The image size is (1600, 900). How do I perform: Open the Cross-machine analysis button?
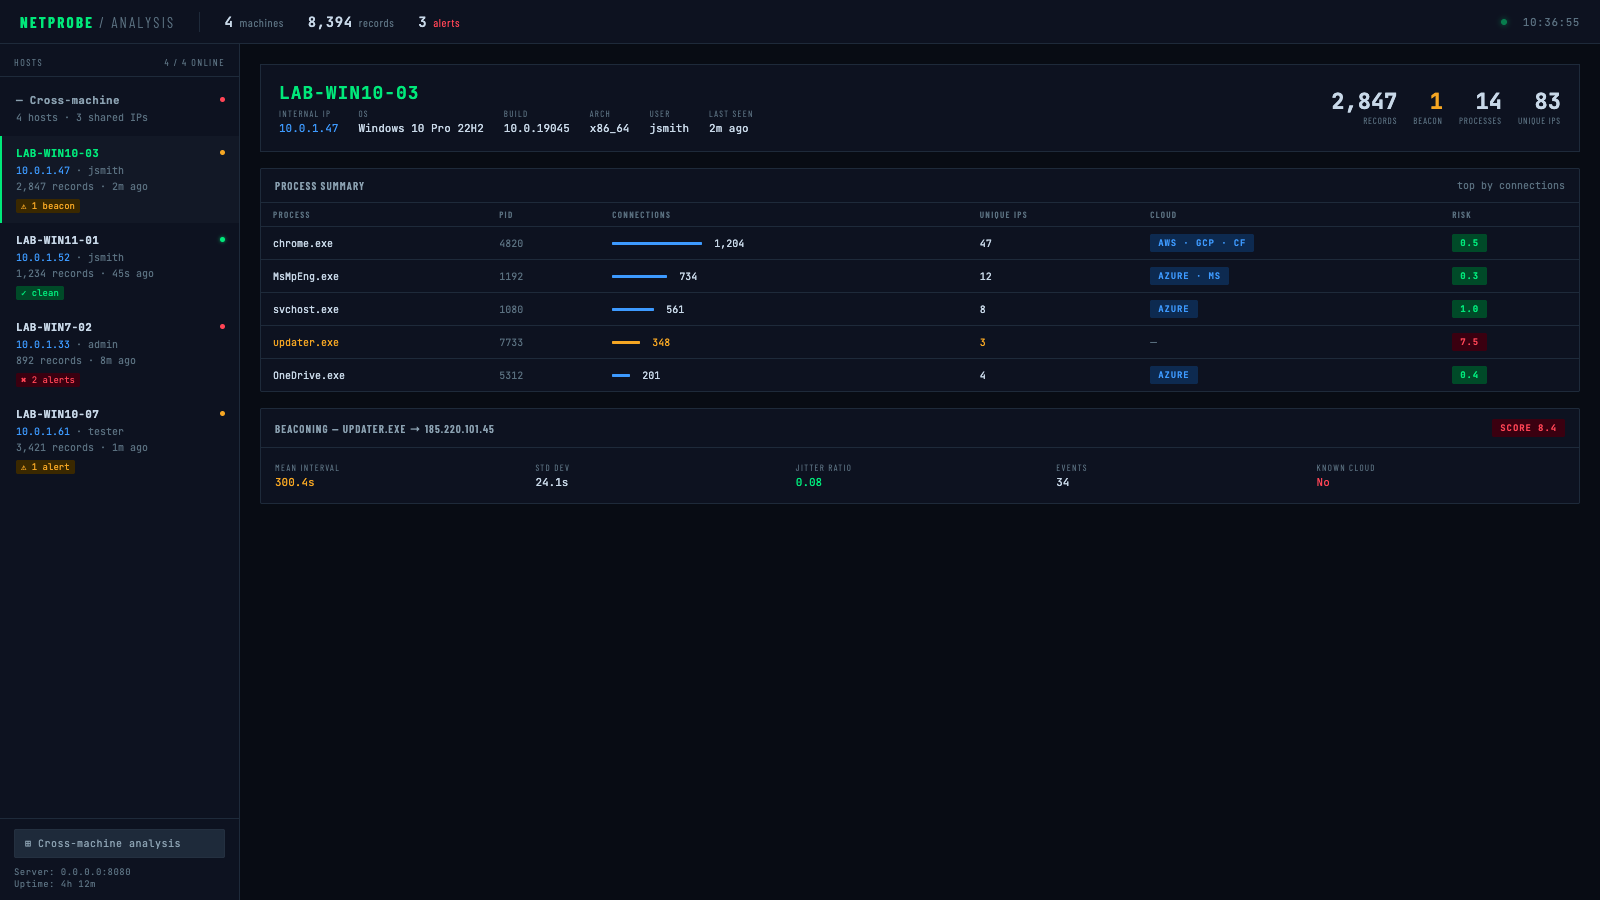119,844
